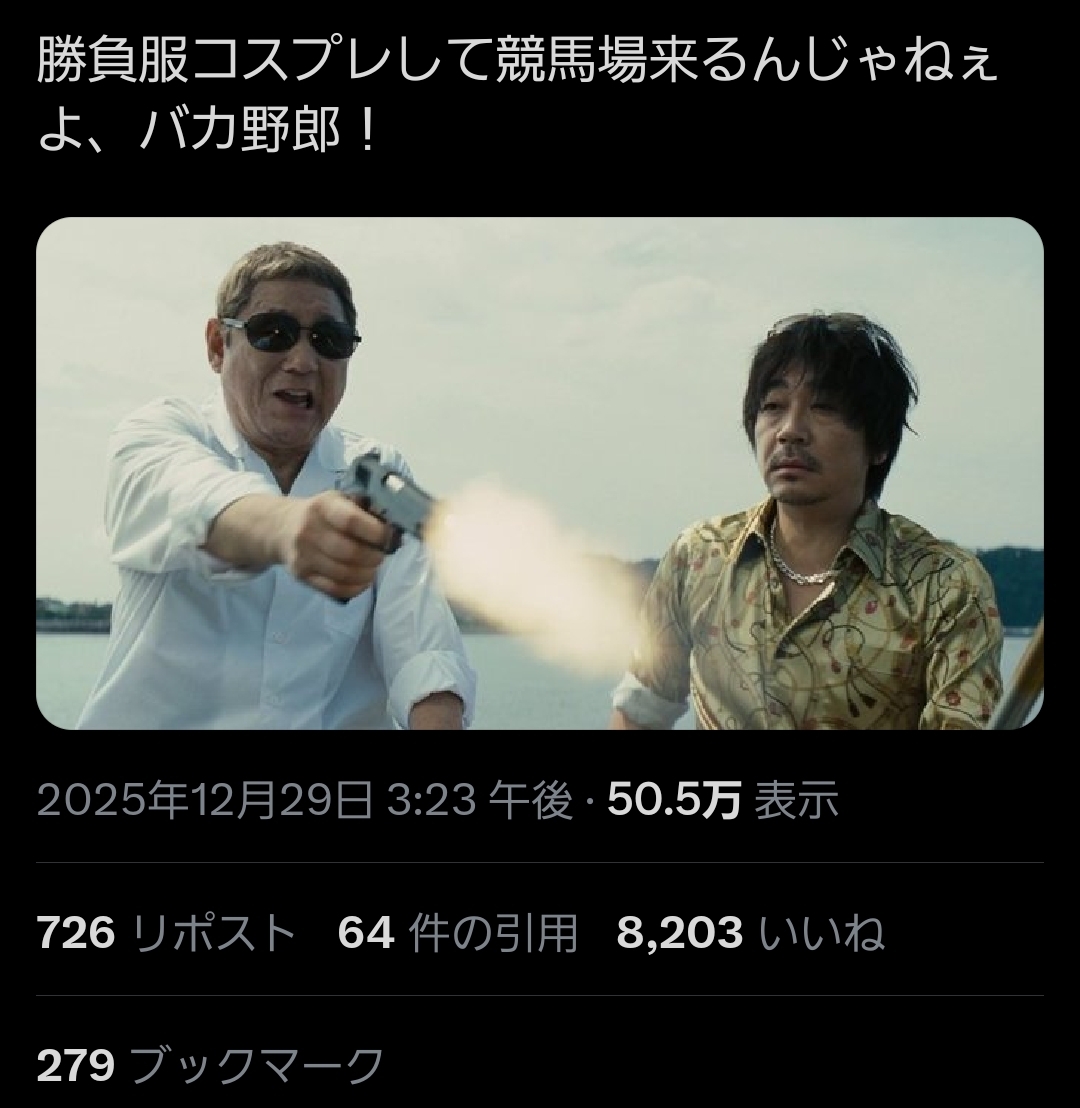Click the 3:23 午後 timestamp
1080x1108 pixels.
[x=480, y=799]
